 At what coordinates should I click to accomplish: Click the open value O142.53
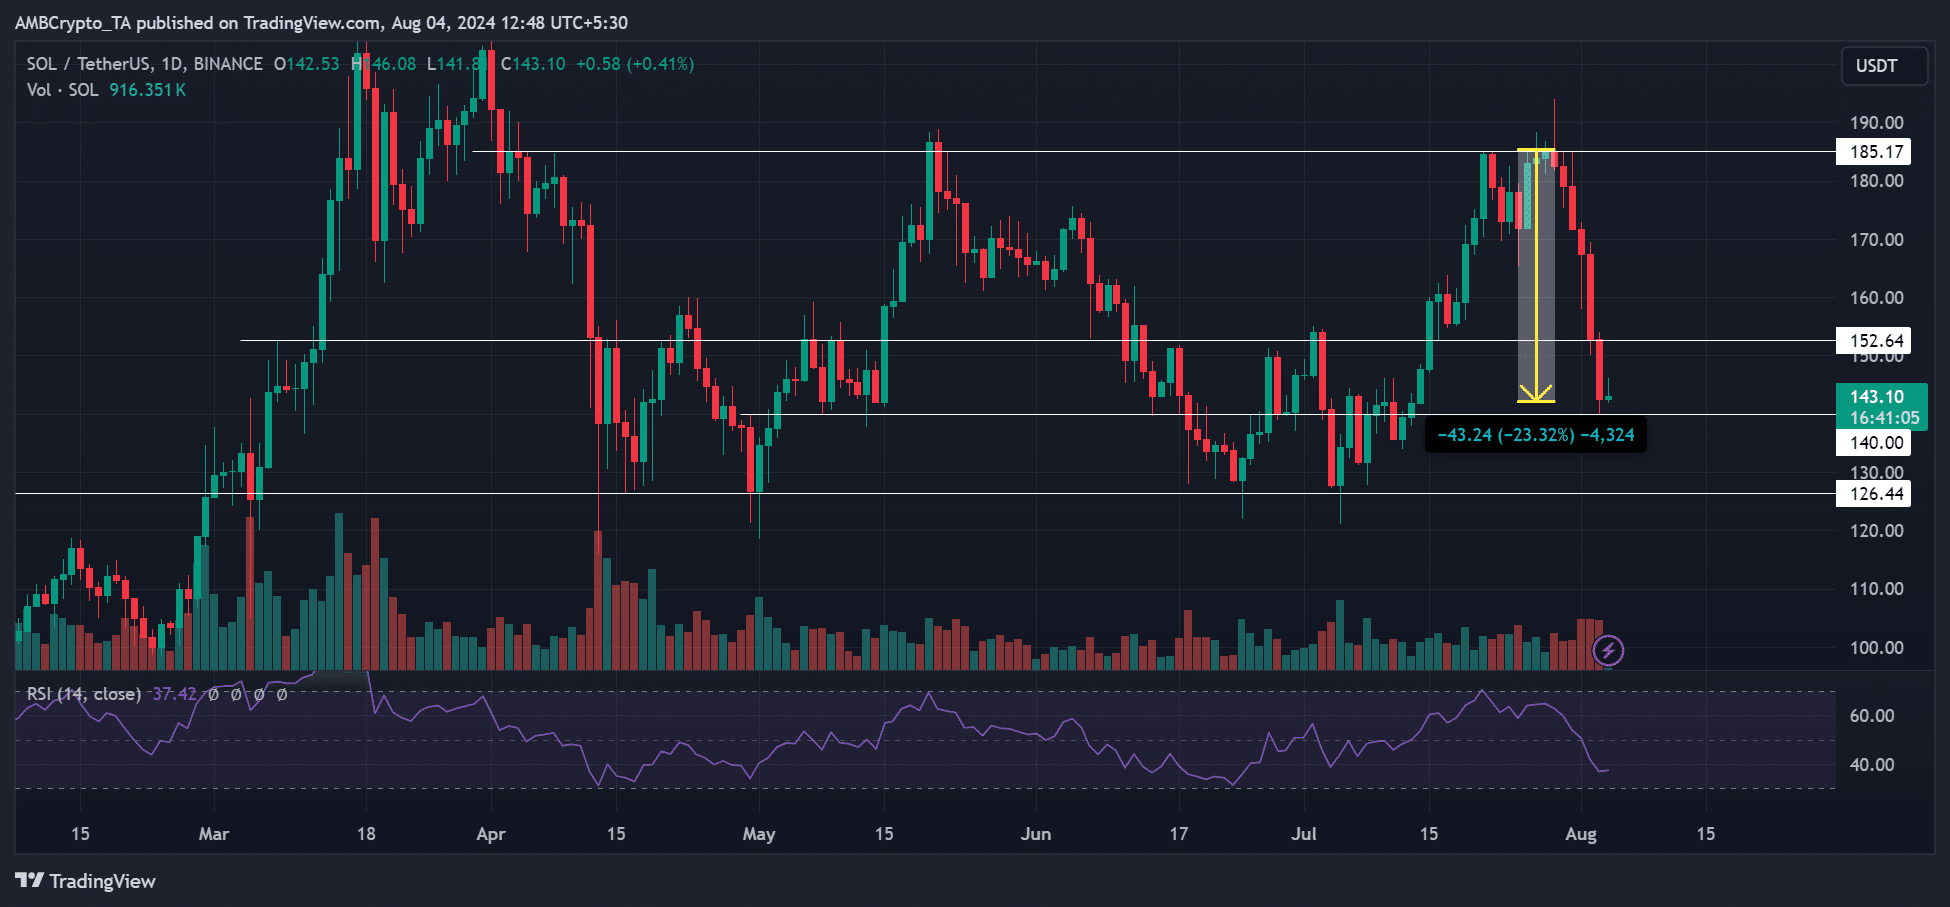pyautogui.click(x=307, y=64)
